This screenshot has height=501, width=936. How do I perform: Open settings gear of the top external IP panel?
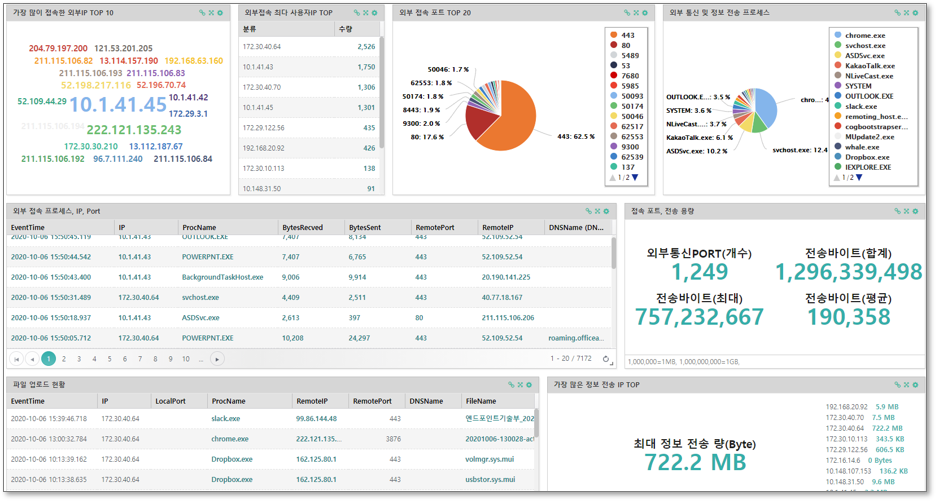click(220, 13)
